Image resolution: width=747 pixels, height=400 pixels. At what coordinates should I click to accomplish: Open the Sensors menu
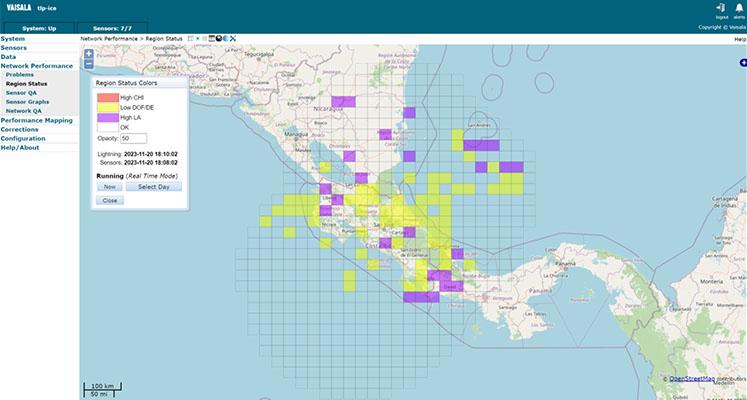[x=14, y=48]
